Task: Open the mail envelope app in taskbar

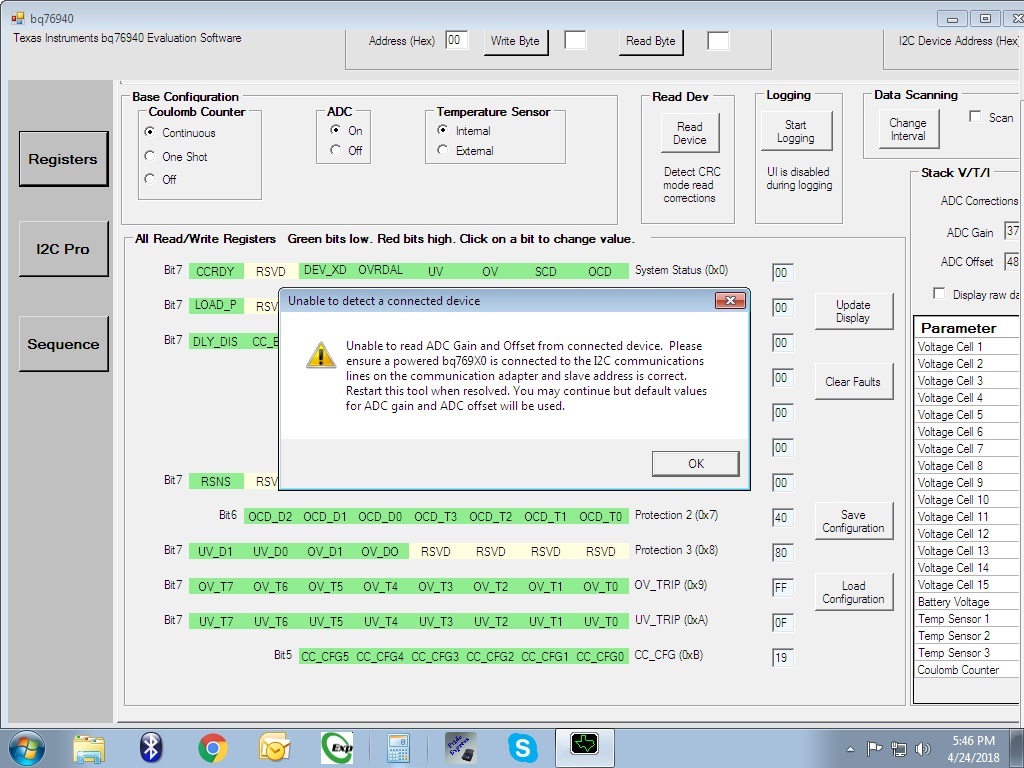Action: [x=274, y=748]
